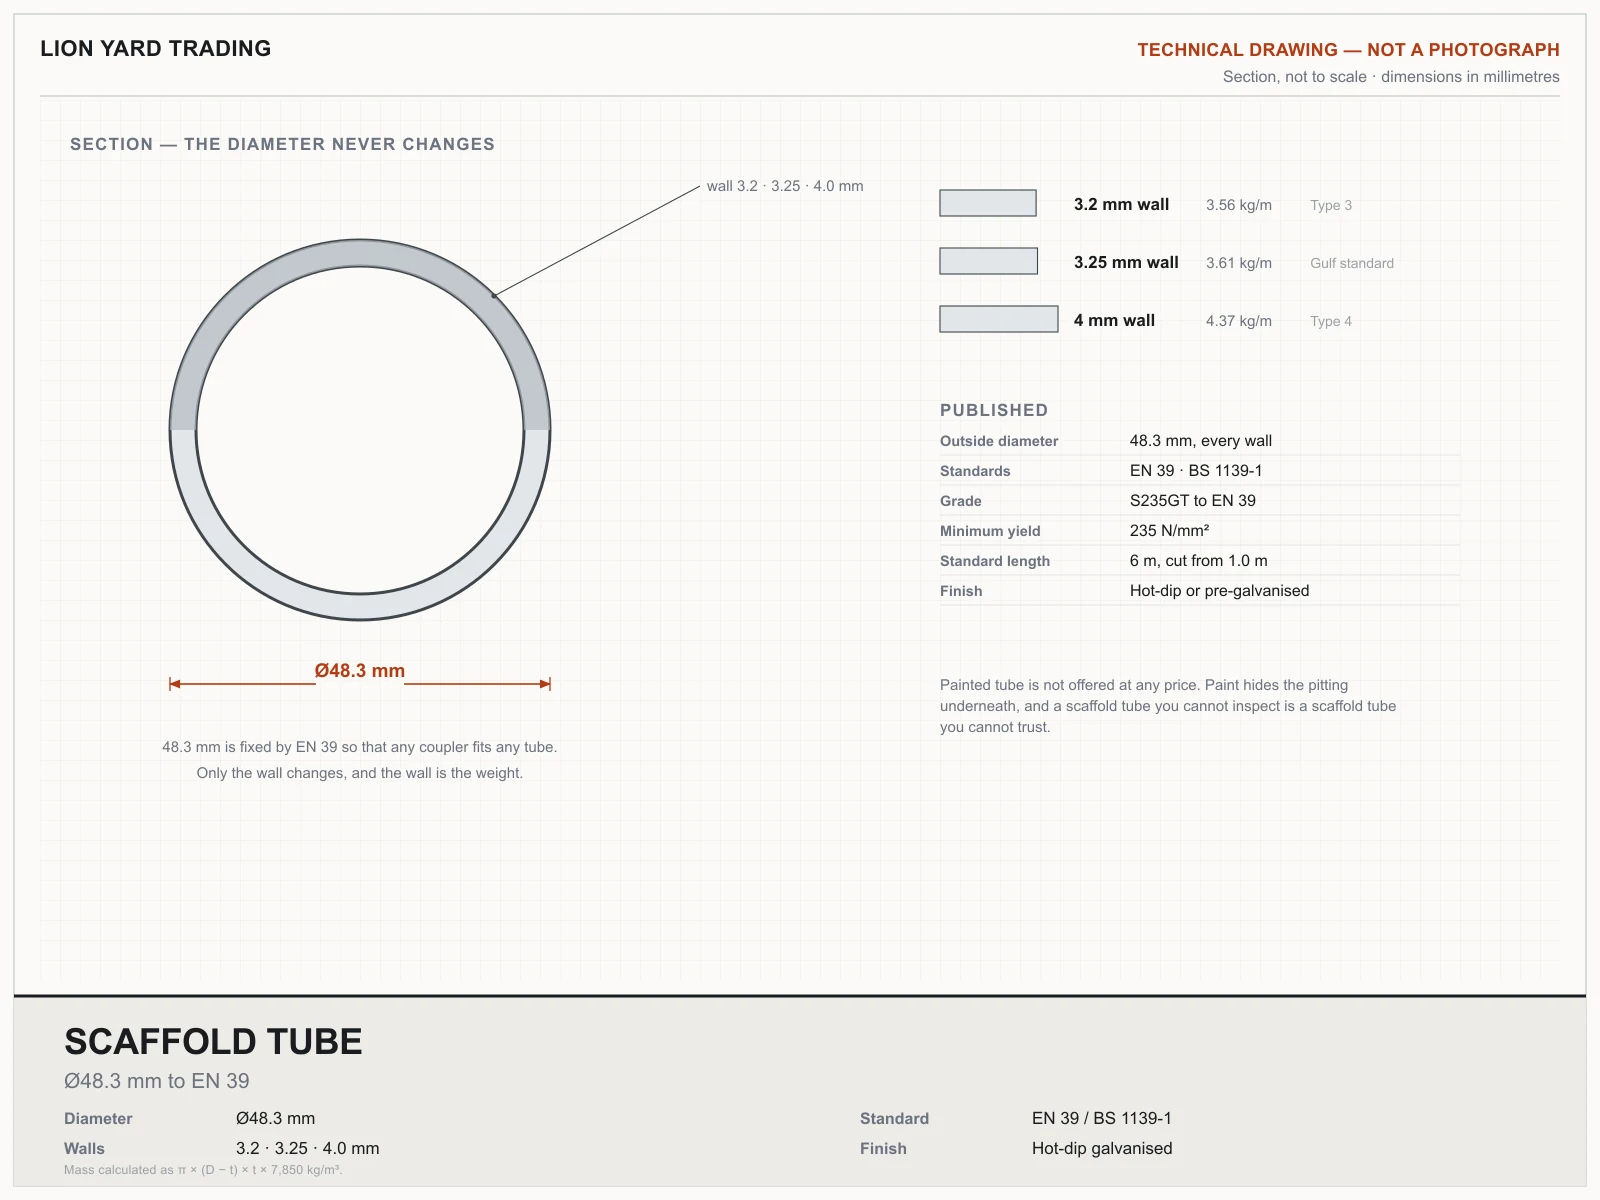Click the 3.2 mm wall thickness swatch
Image resolution: width=1600 pixels, height=1200 pixels.
pos(988,203)
